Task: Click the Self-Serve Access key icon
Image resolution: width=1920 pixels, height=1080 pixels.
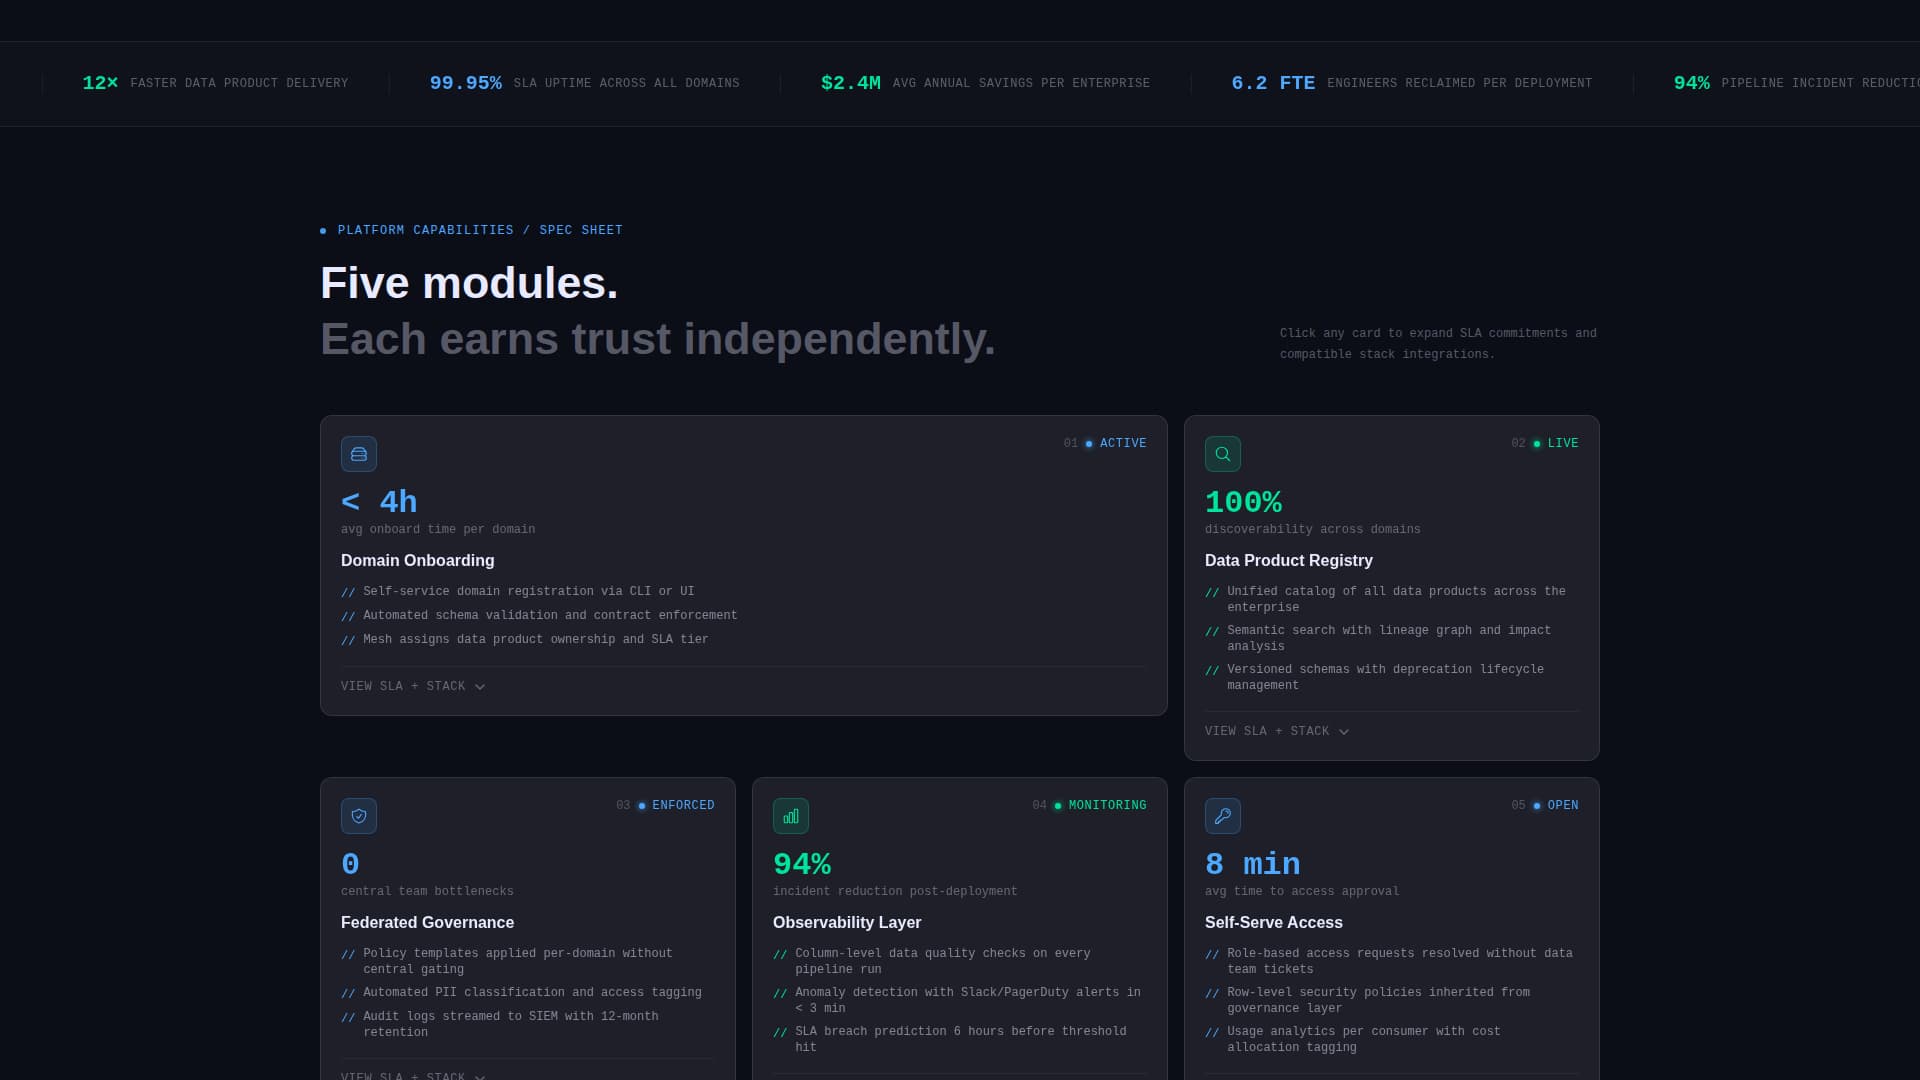Action: tap(1223, 816)
